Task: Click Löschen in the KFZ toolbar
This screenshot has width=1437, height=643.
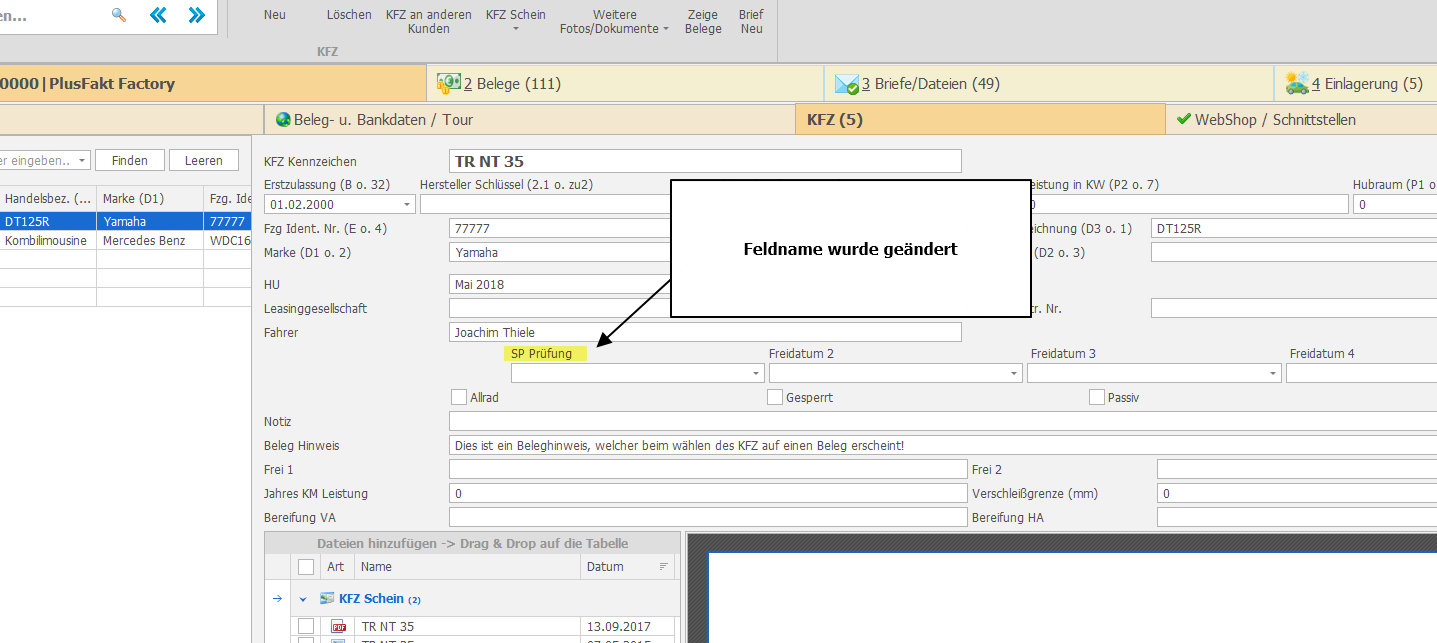Action: pyautogui.click(x=349, y=15)
